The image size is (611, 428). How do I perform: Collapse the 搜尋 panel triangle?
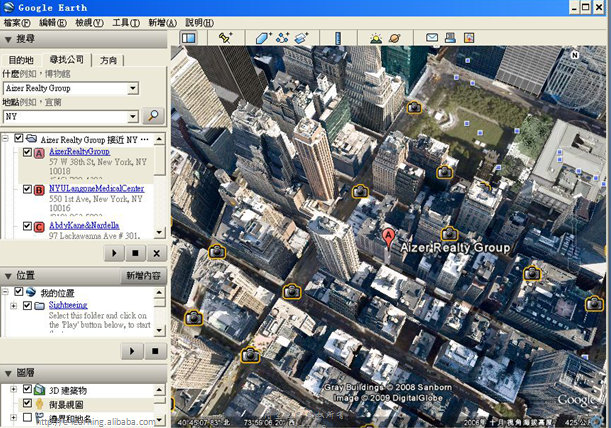point(8,39)
